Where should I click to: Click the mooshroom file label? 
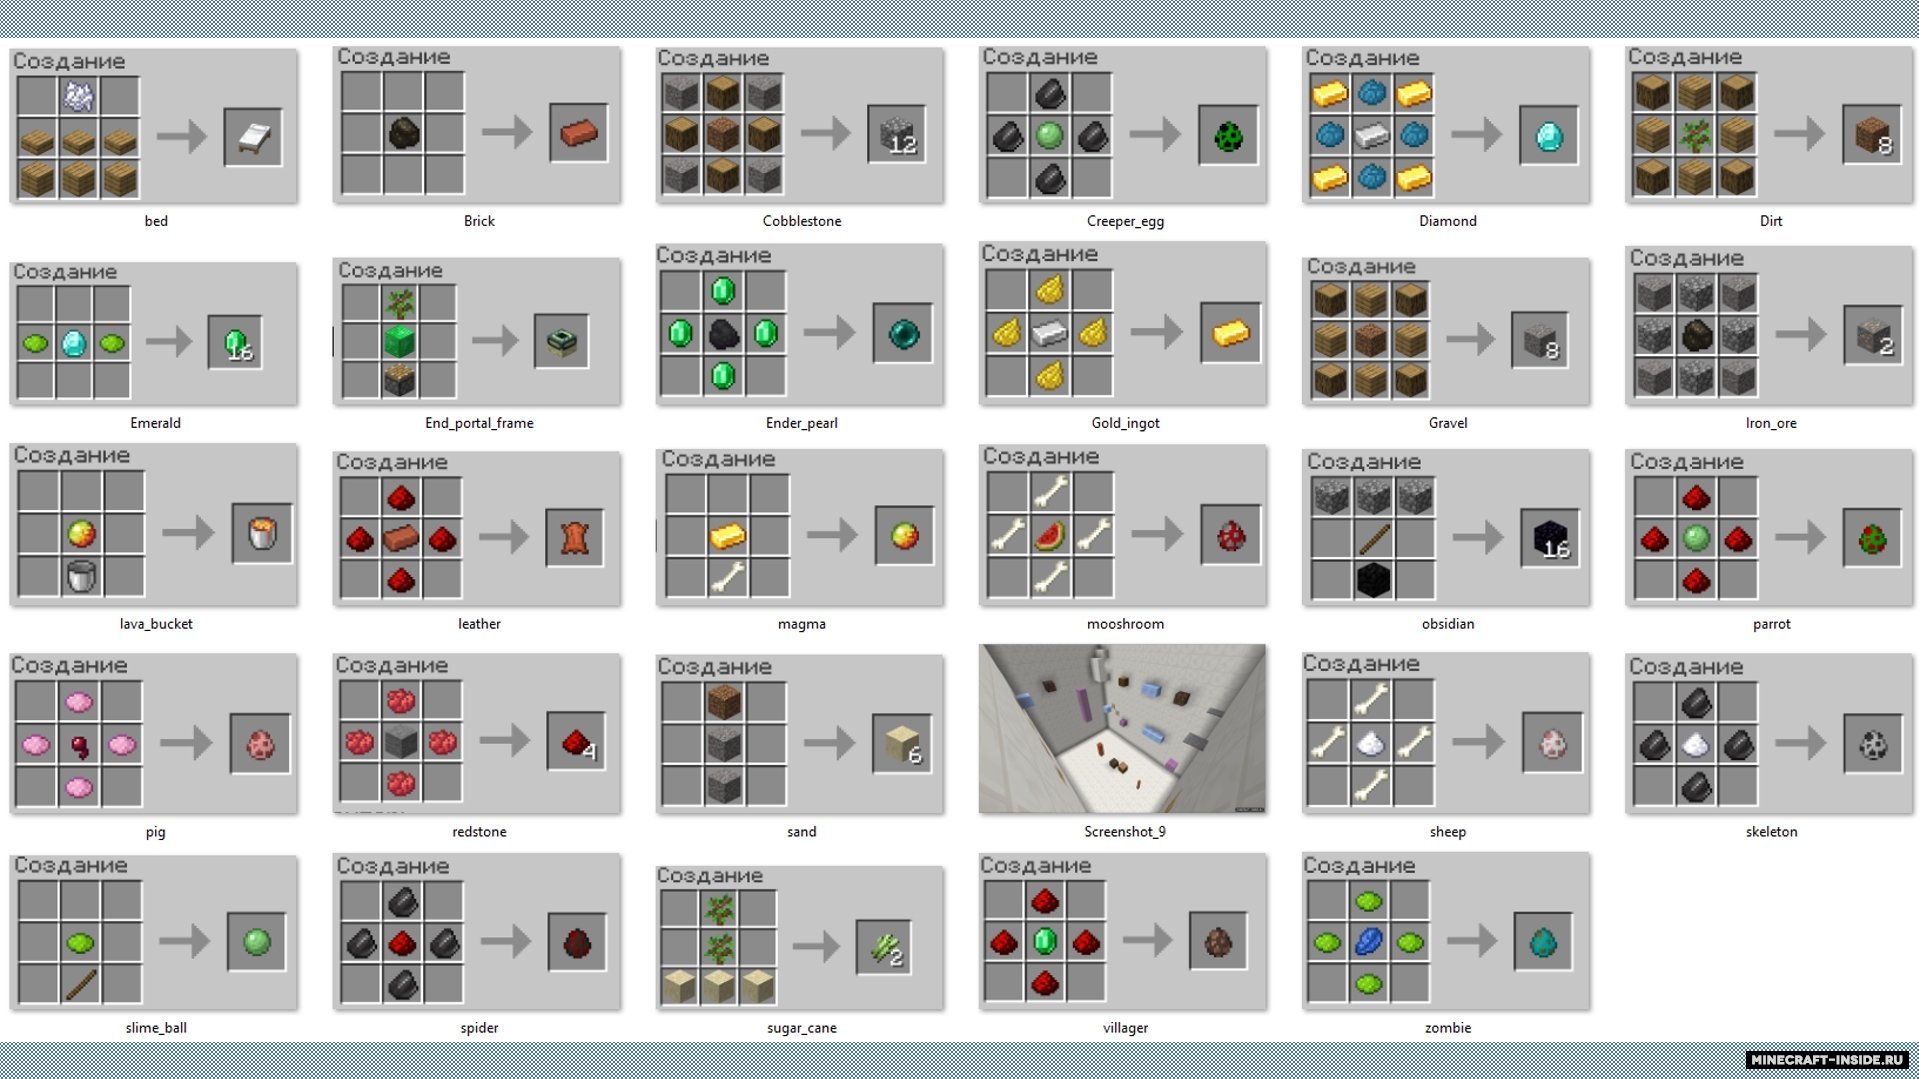coord(1125,624)
